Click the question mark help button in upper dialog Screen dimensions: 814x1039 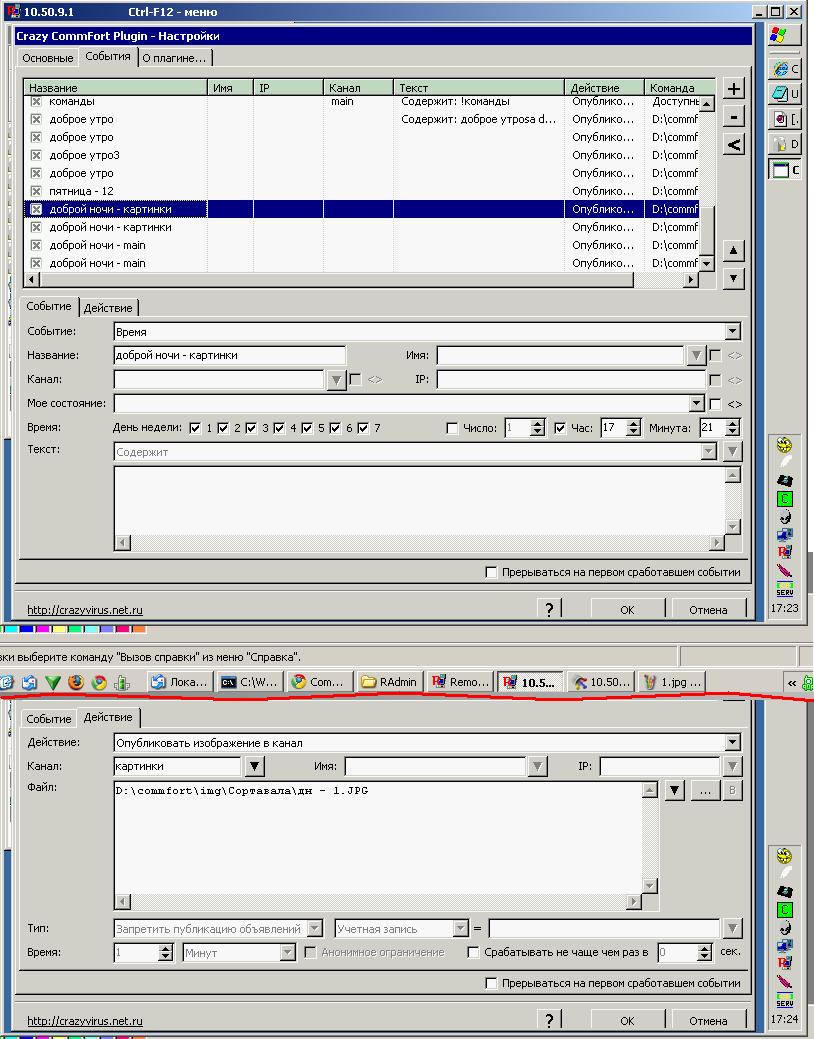(x=549, y=608)
